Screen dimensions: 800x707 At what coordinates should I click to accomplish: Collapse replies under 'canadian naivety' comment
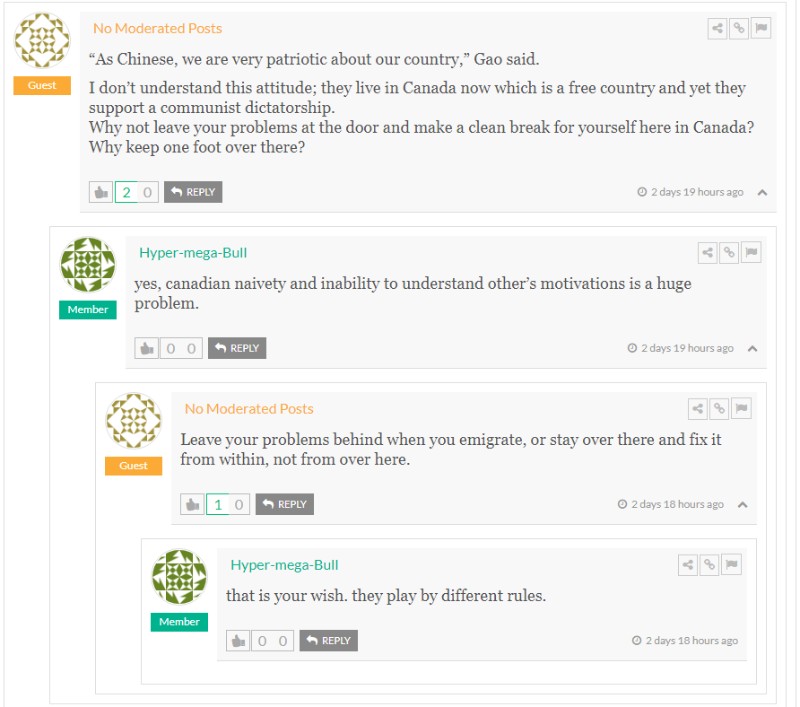[752, 348]
